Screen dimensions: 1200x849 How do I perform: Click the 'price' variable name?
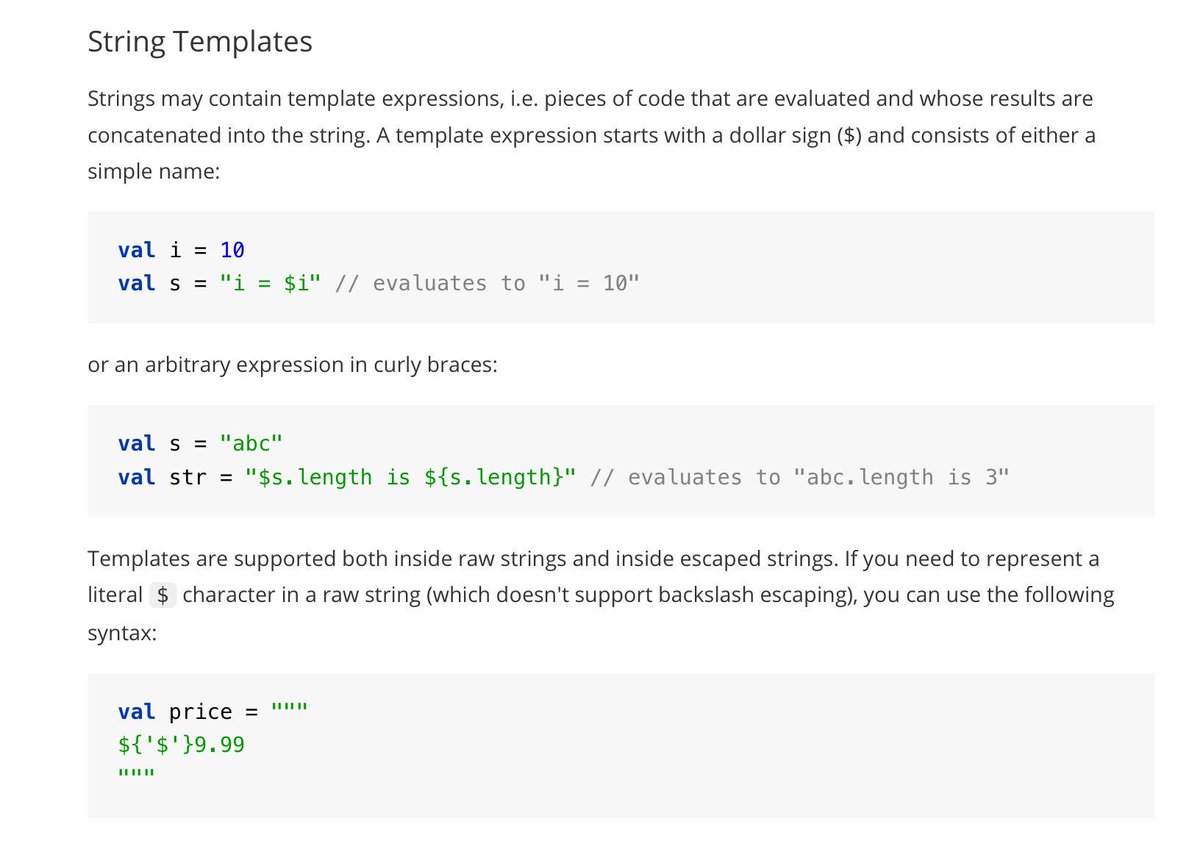click(x=200, y=712)
